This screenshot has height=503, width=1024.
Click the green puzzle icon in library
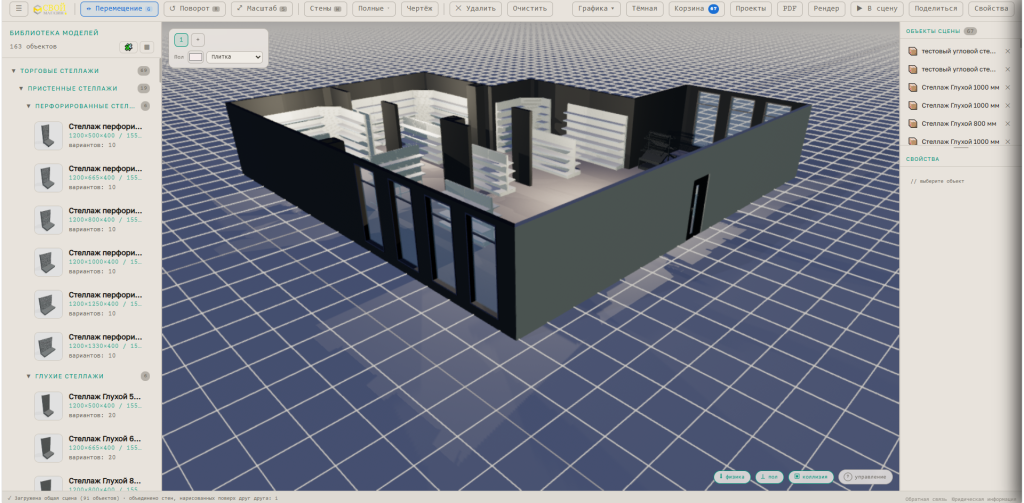(x=129, y=47)
